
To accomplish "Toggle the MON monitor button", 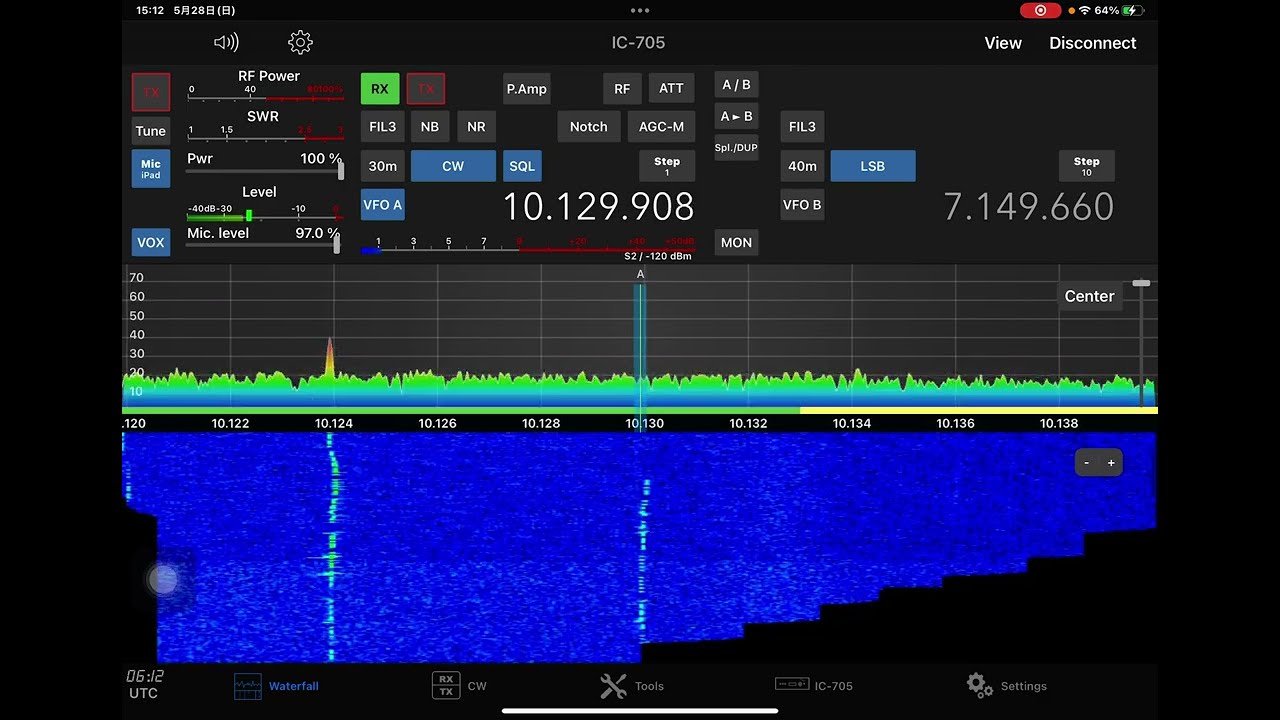I will click(736, 243).
